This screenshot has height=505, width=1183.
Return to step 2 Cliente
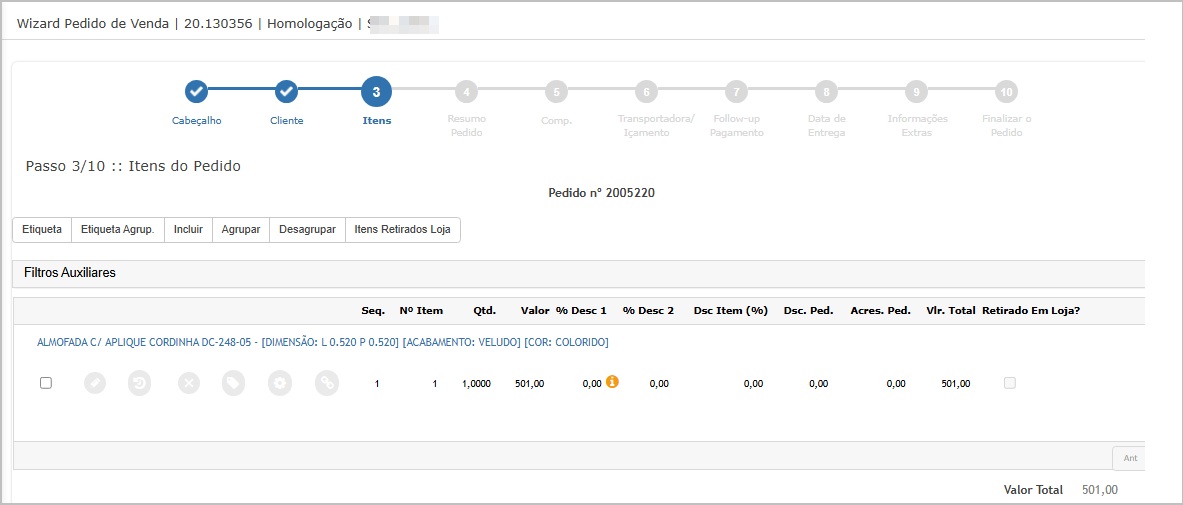(286, 92)
